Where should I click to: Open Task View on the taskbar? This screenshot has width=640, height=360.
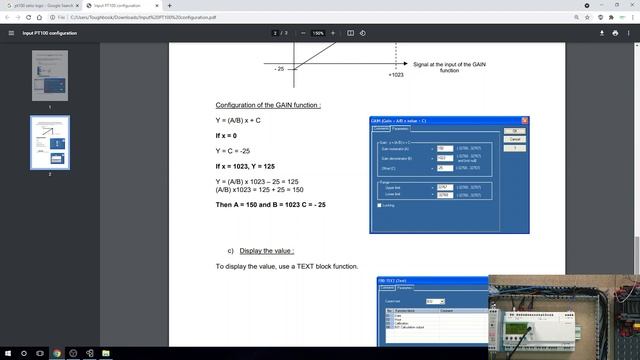coord(40,353)
